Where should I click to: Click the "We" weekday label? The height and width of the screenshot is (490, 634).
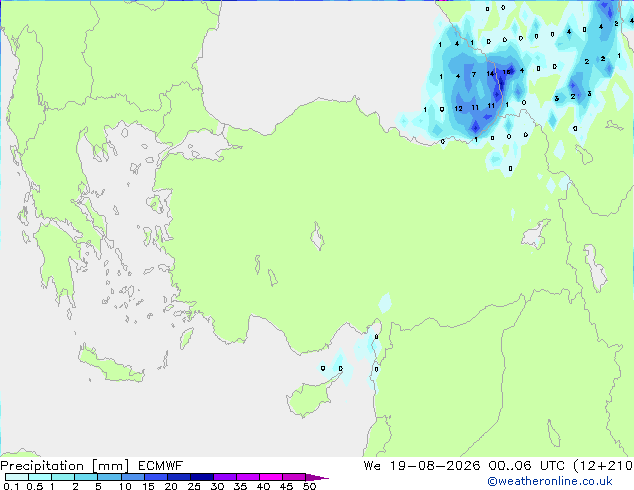(x=372, y=466)
